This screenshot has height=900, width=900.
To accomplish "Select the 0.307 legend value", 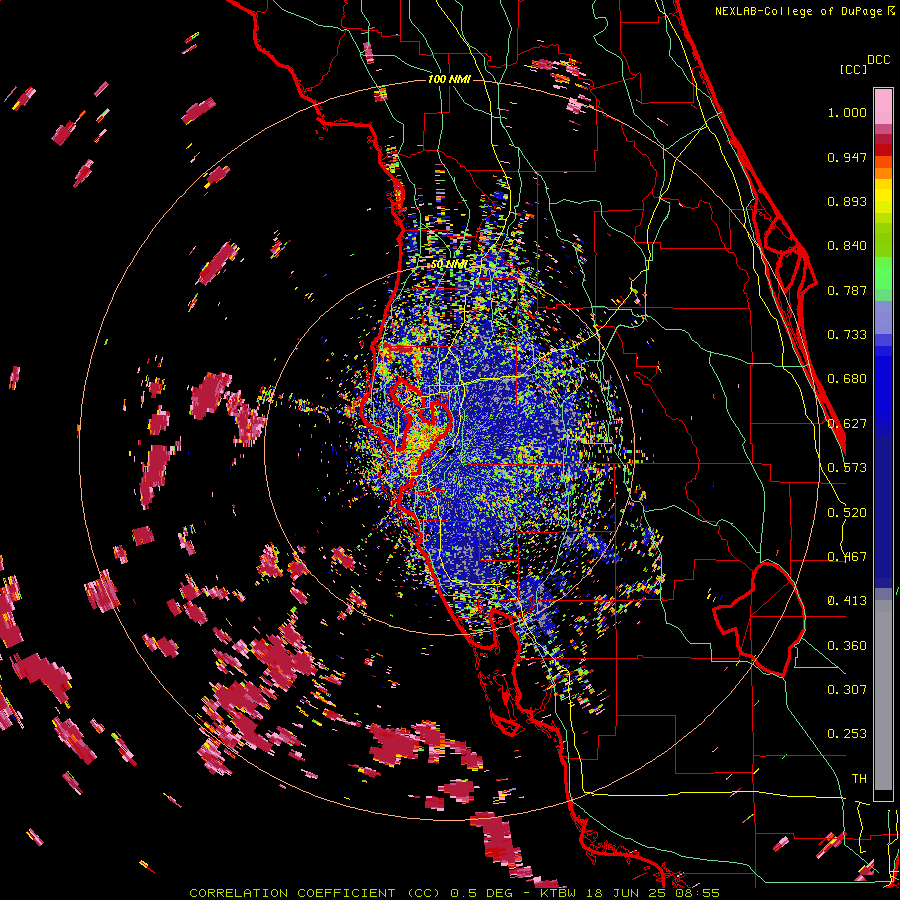I will click(x=847, y=690).
